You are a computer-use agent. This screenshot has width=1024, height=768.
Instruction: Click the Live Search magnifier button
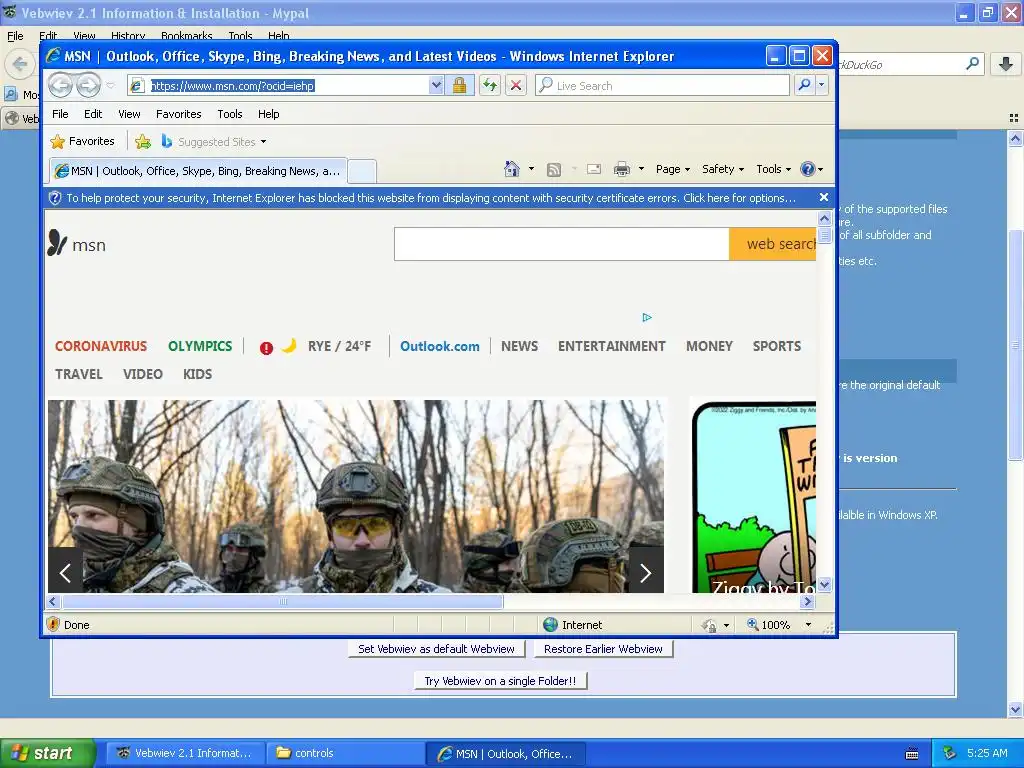click(x=805, y=85)
